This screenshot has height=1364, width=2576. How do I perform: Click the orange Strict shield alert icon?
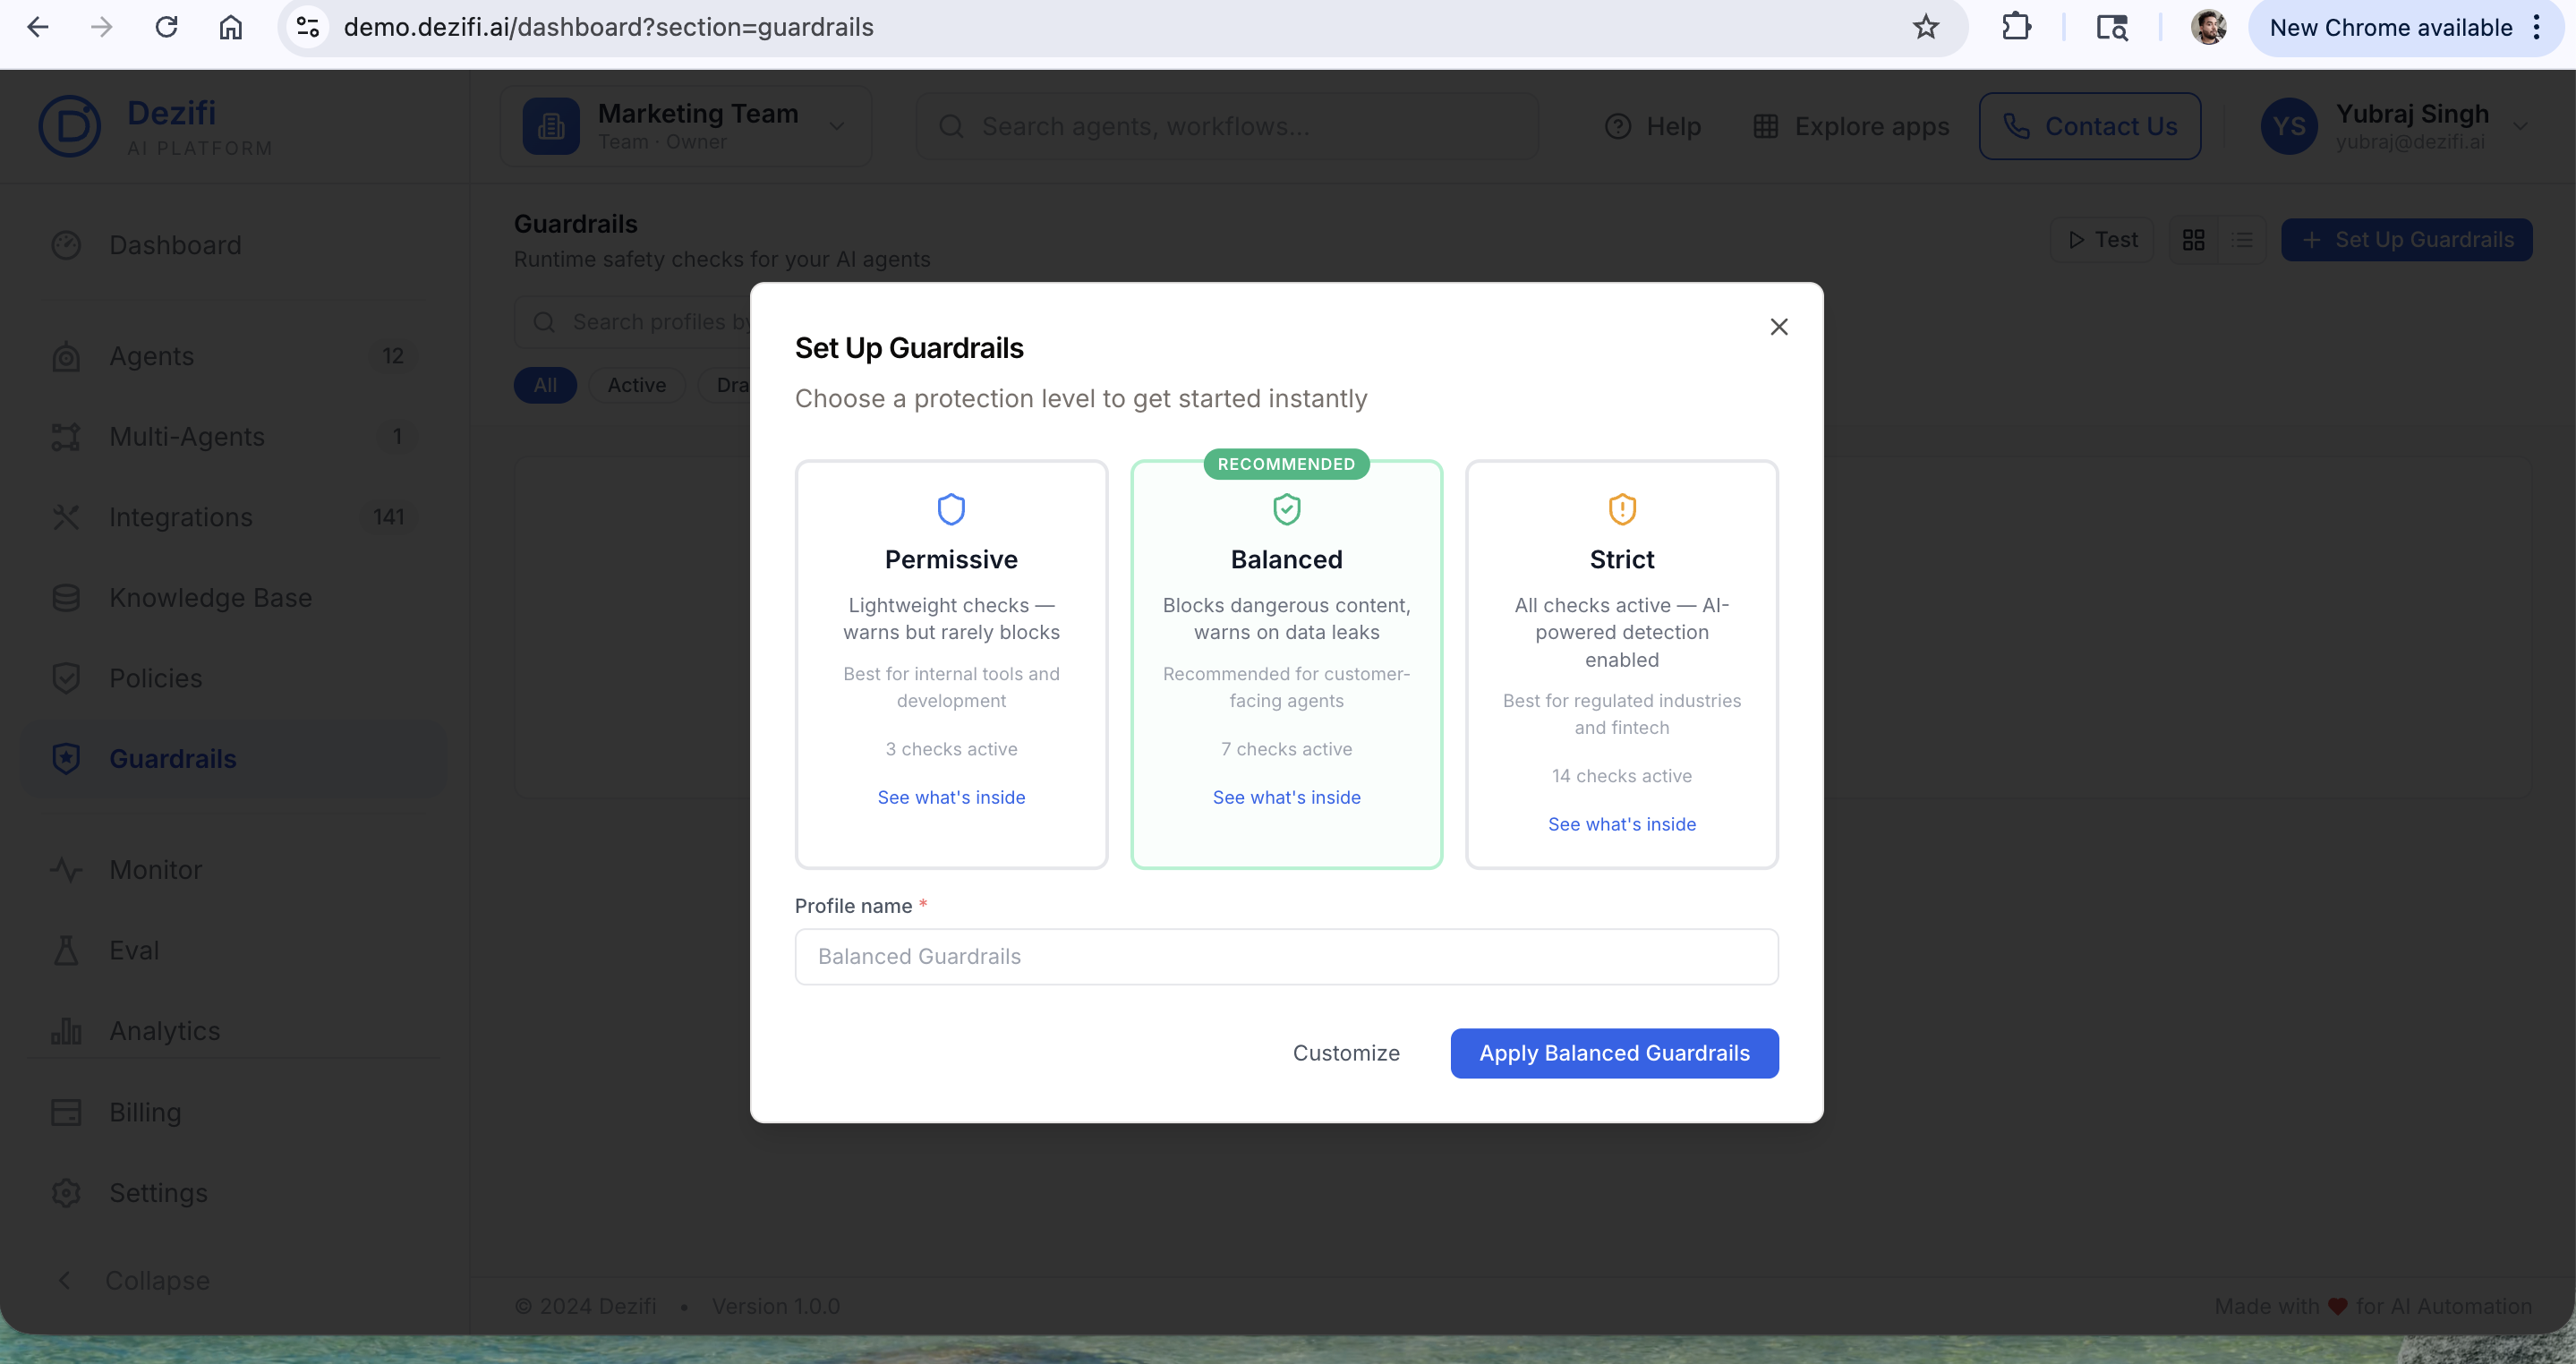pos(1621,509)
